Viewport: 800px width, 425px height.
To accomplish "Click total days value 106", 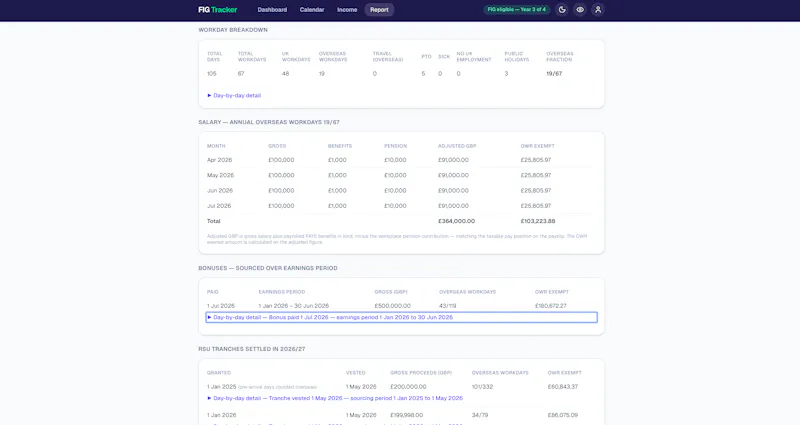I will pos(212,73).
